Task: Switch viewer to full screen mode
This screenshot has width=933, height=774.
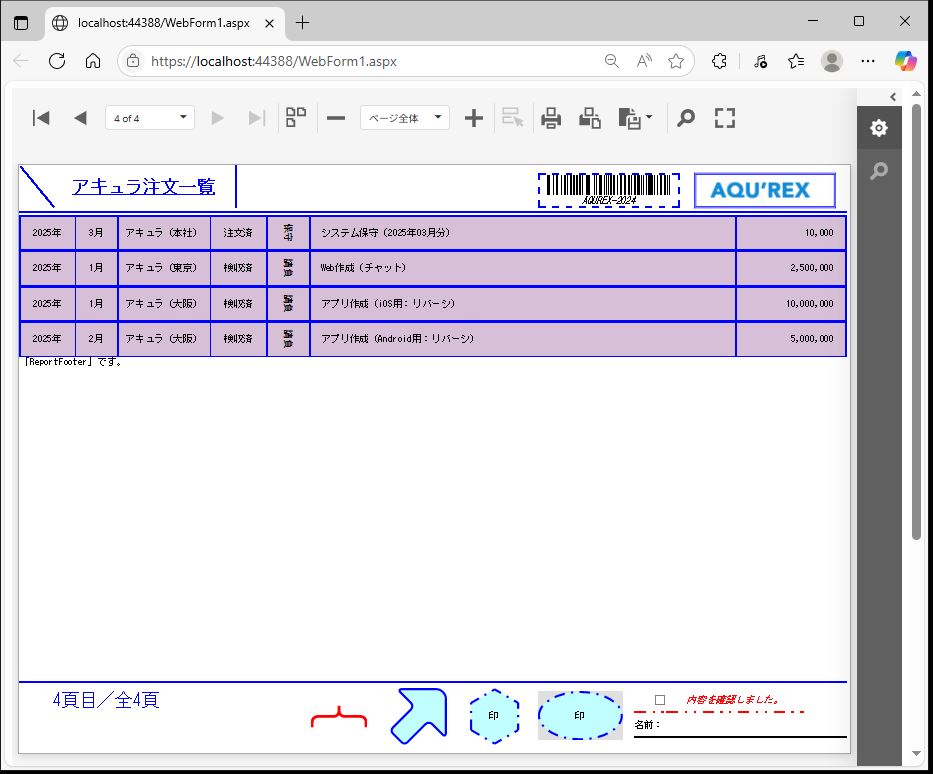Action: (x=725, y=118)
